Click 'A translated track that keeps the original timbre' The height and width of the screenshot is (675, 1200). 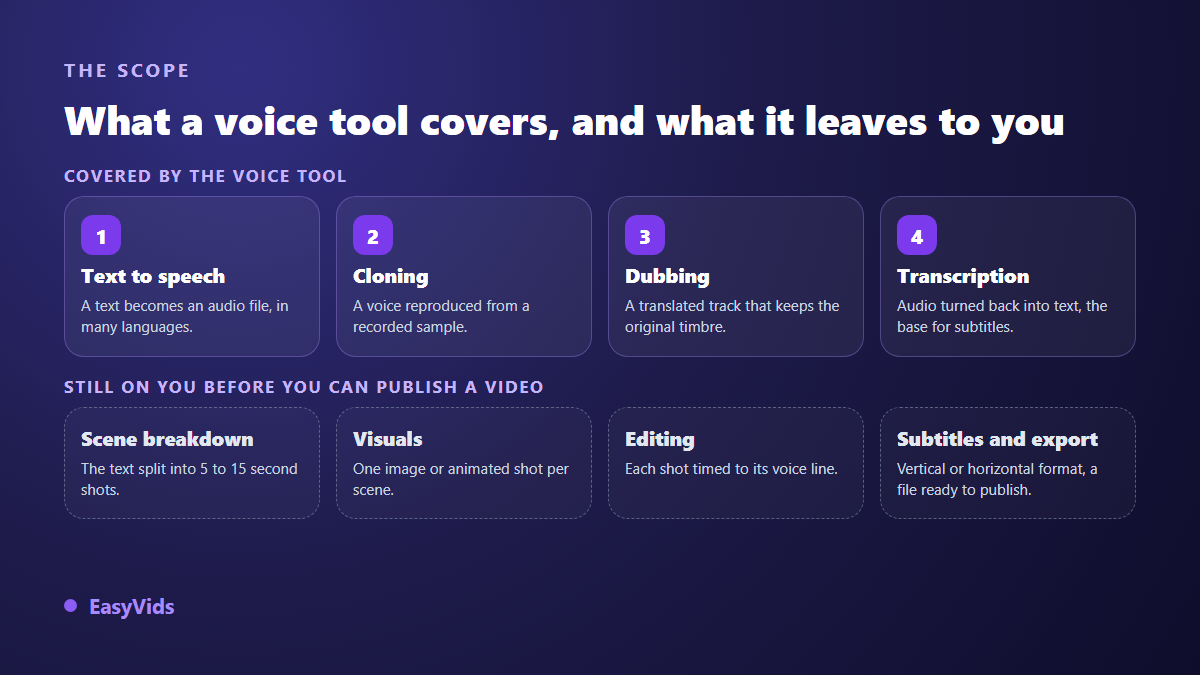(732, 316)
